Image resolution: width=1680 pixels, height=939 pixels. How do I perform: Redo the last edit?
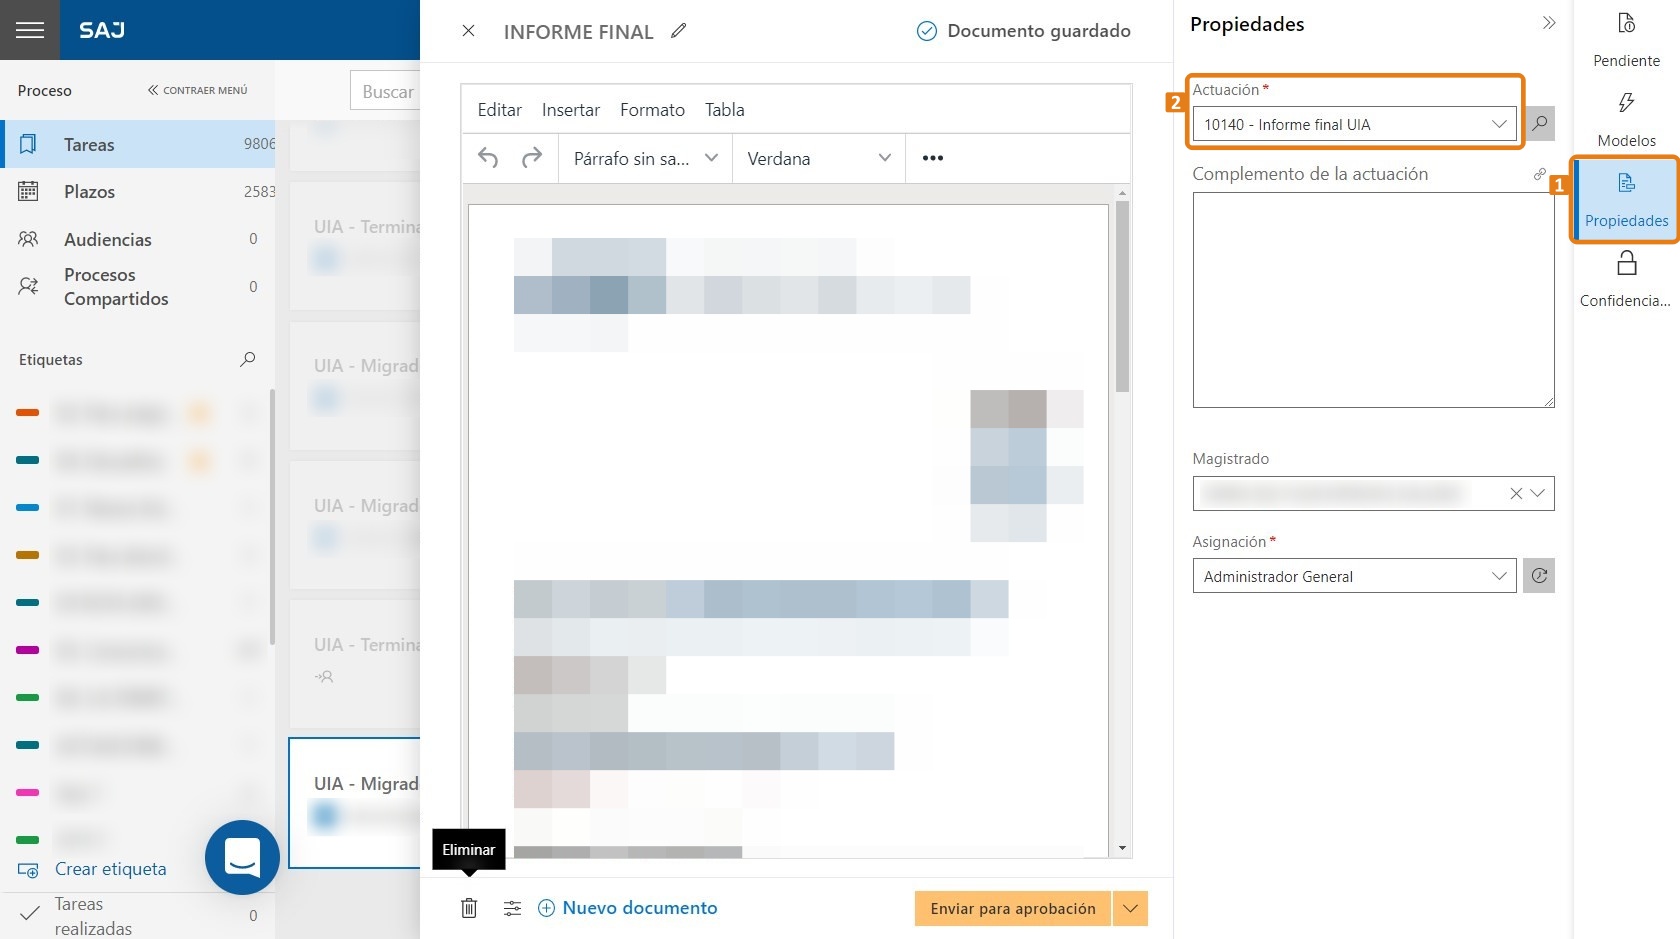(x=532, y=158)
